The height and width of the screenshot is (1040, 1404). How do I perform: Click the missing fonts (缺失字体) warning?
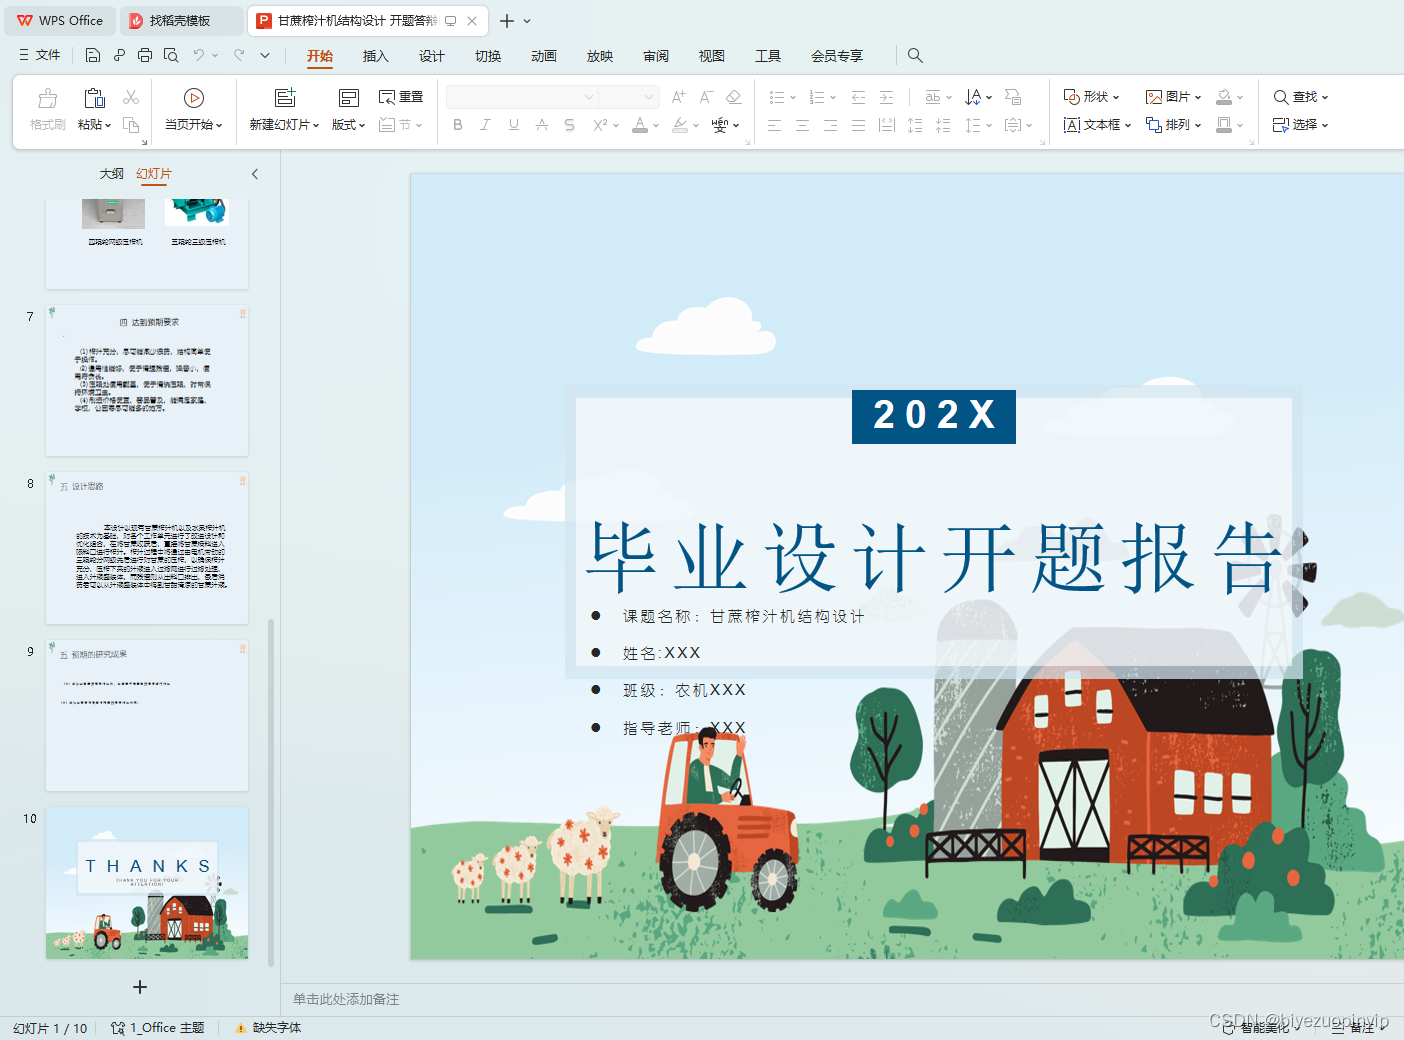pos(268,1028)
